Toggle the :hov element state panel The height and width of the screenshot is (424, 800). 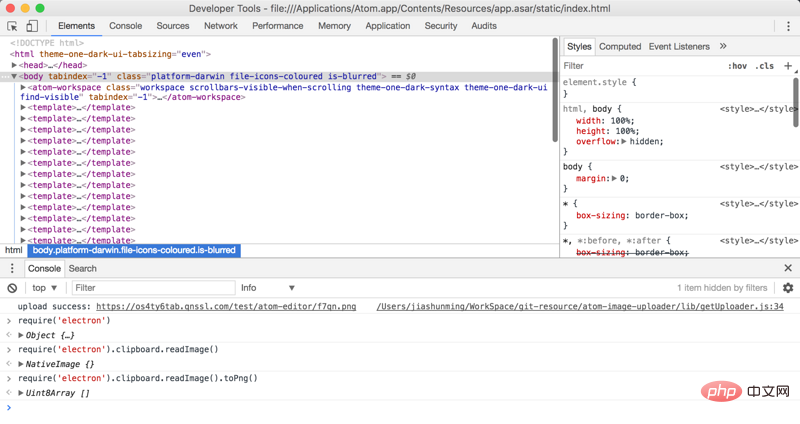click(x=737, y=66)
